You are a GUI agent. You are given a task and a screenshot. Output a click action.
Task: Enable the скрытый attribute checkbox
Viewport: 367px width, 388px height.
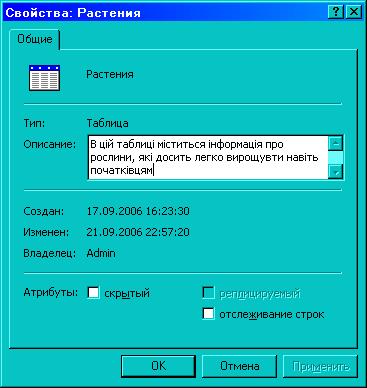93,293
